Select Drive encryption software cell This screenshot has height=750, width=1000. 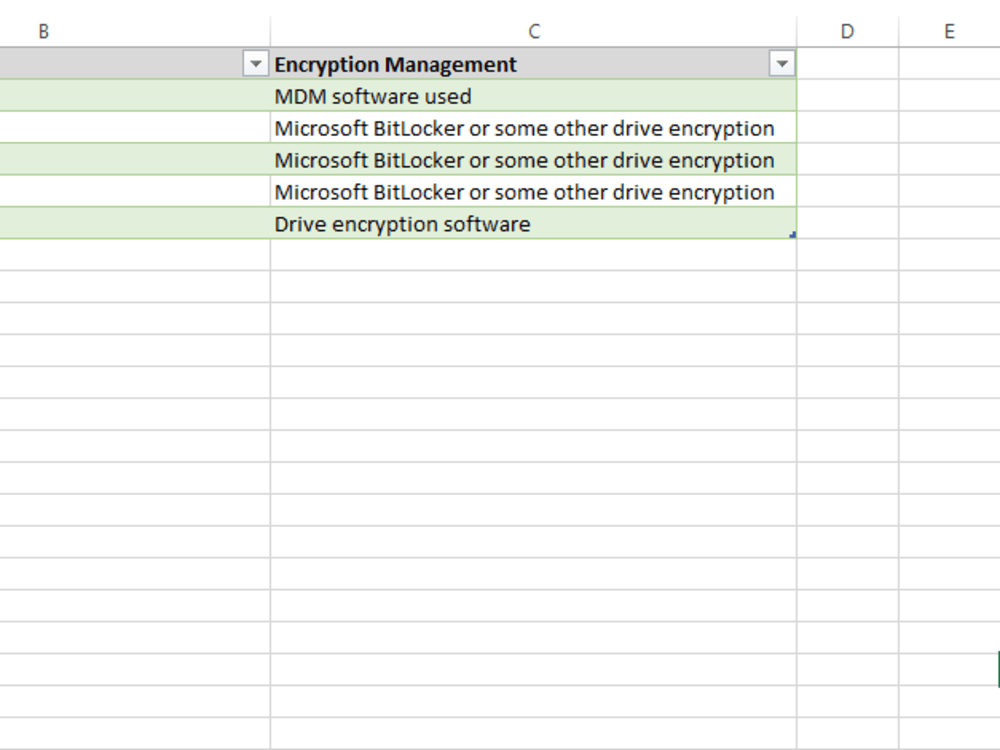534,223
